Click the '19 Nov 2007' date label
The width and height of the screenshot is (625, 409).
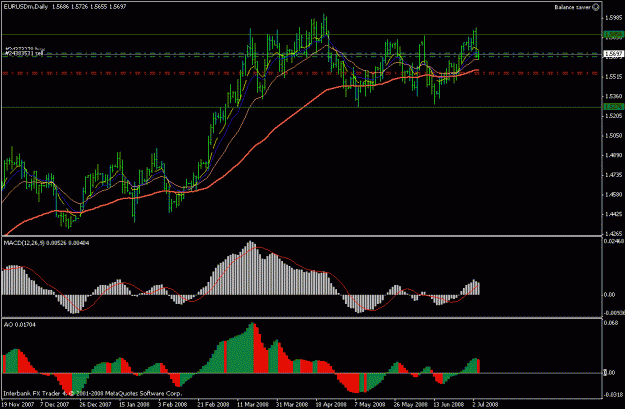(x=18, y=404)
